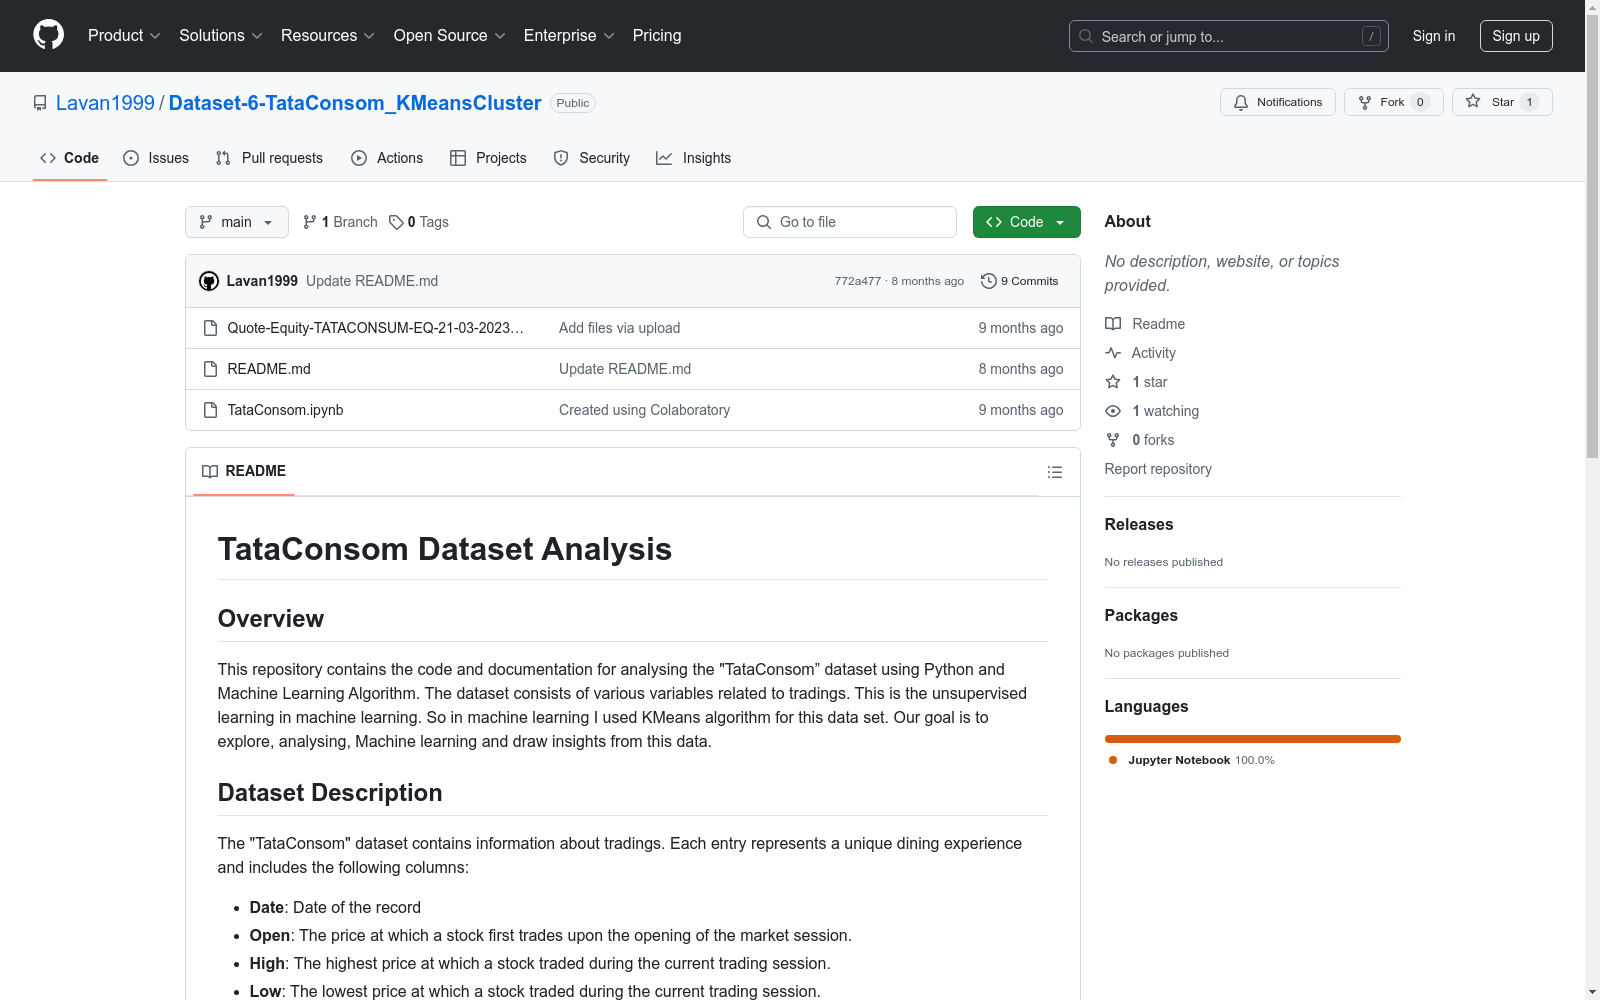Screen dimensions: 1600x1000
Task: View the 9 Commits history
Action: 1020,281
